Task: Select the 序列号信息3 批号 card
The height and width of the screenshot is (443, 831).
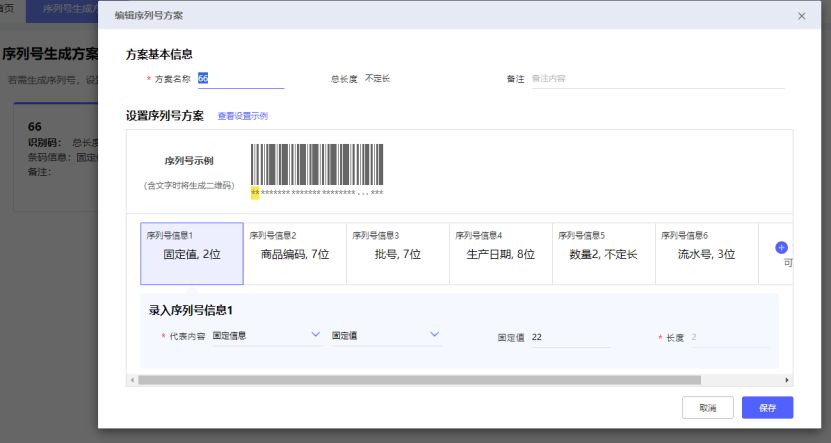Action: click(397, 254)
